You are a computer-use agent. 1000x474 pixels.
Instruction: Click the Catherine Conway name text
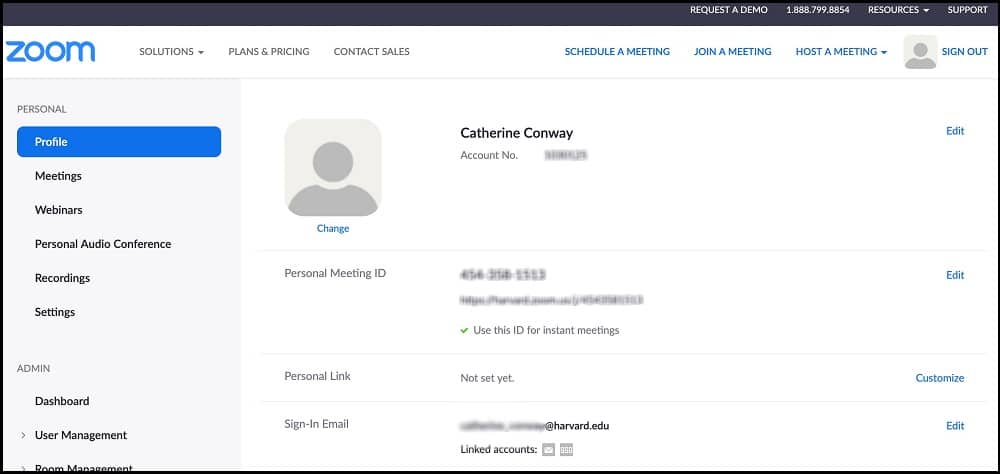click(517, 133)
